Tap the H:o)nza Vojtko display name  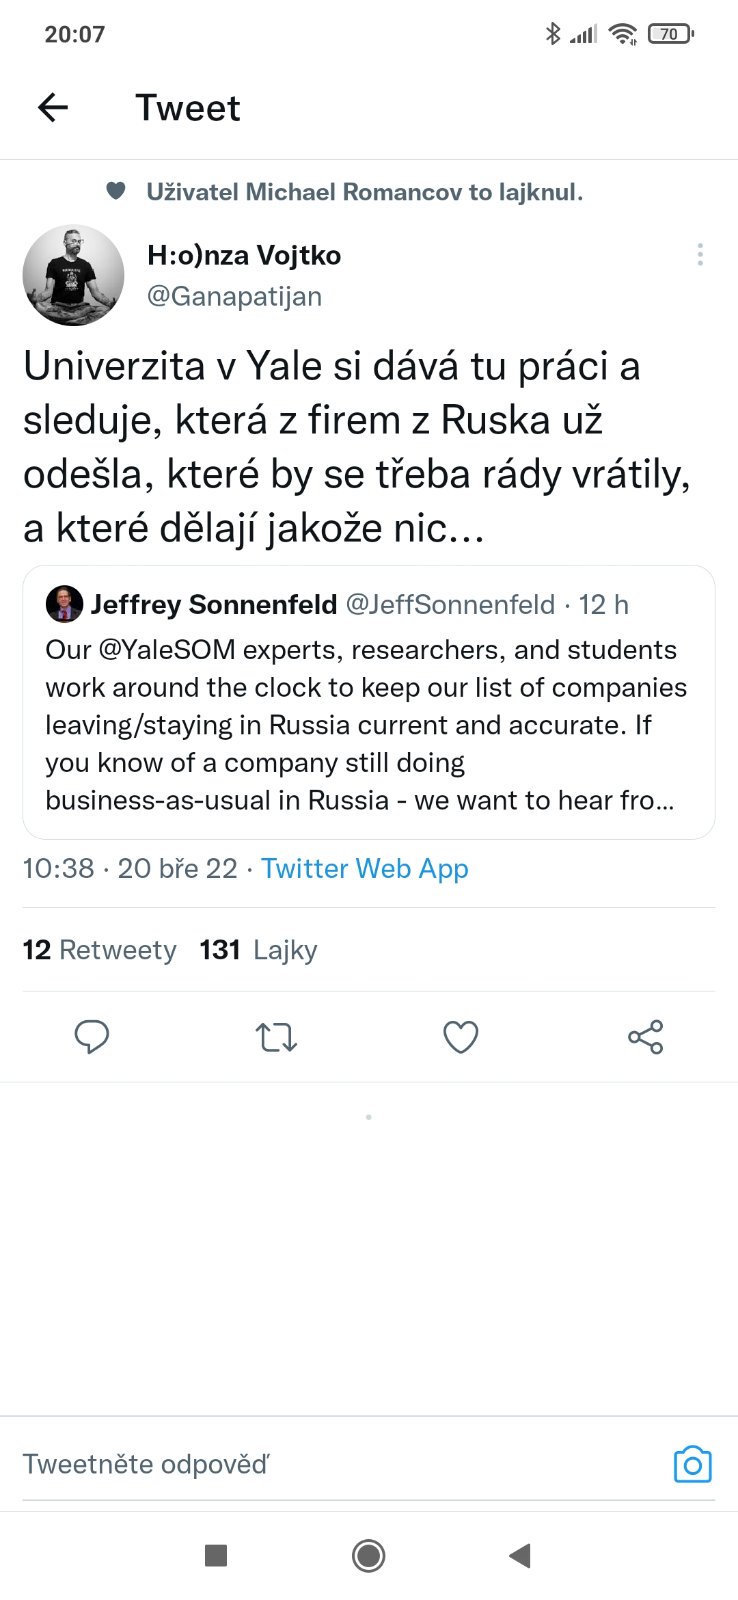click(x=244, y=255)
